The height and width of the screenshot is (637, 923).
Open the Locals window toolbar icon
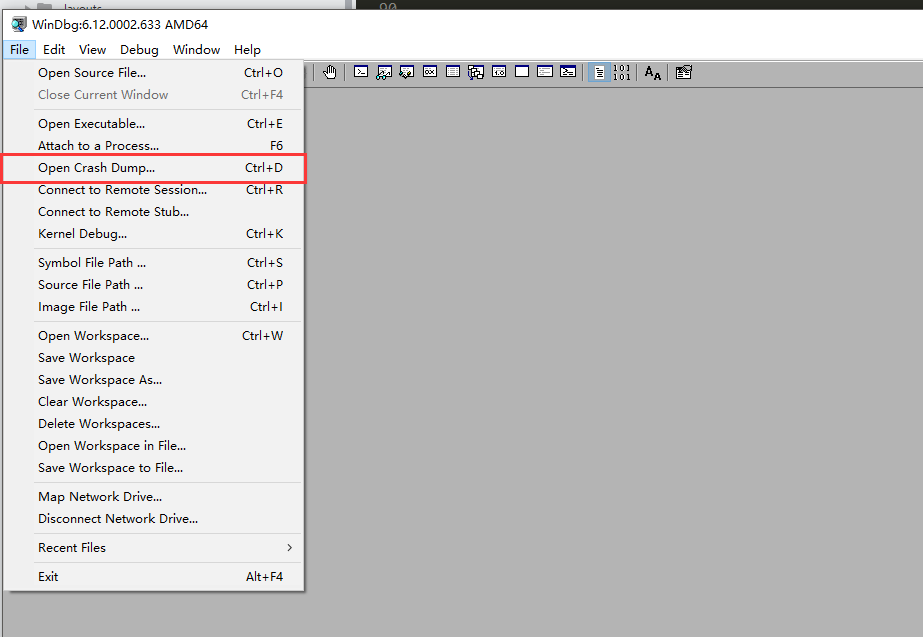[x=407, y=72]
